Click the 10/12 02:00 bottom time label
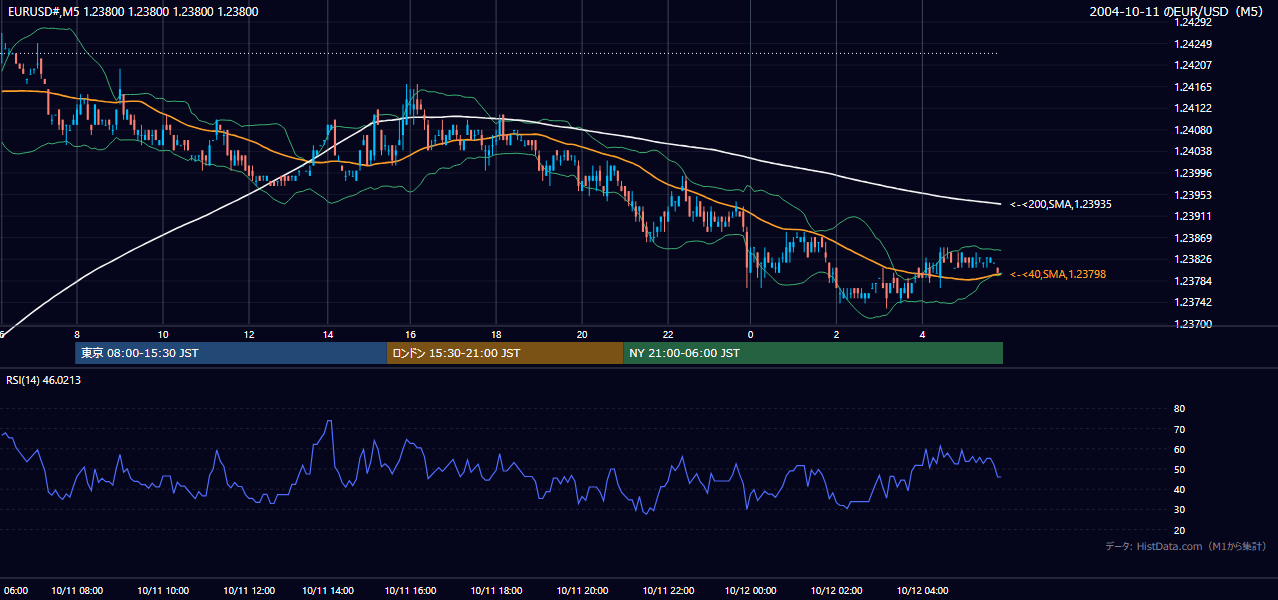This screenshot has height=600, width=1278. [837, 591]
